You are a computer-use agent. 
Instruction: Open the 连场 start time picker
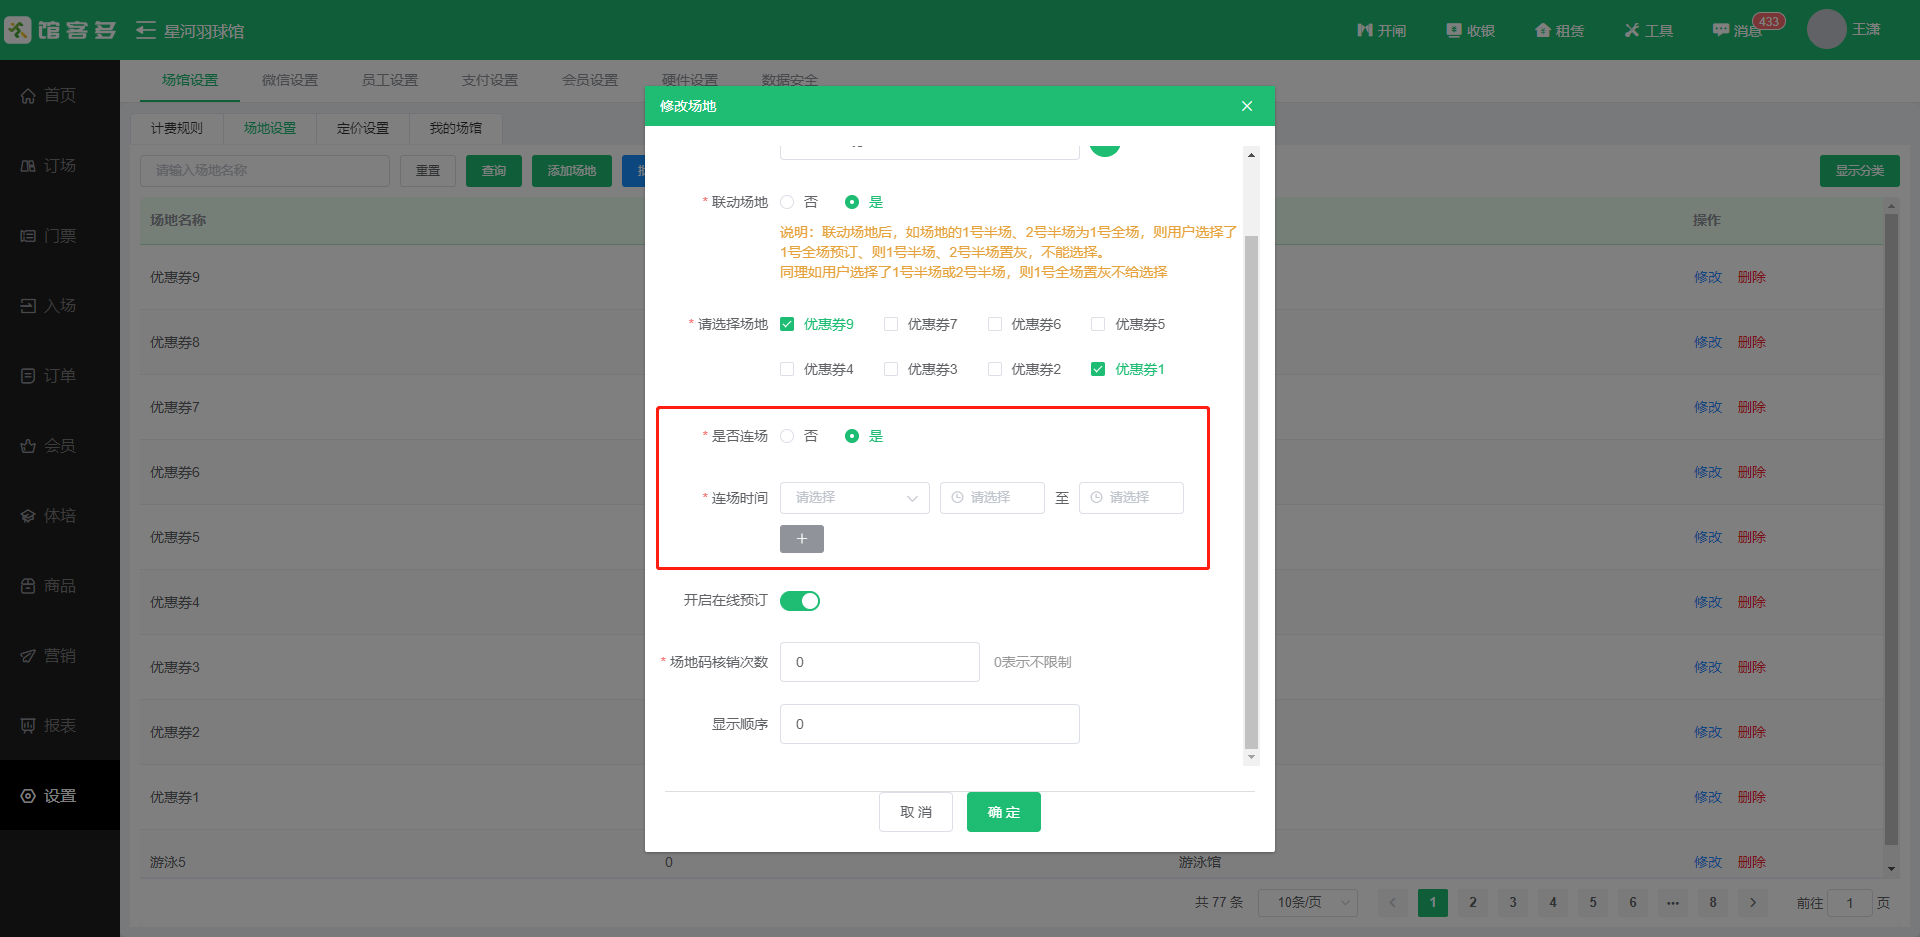(992, 498)
